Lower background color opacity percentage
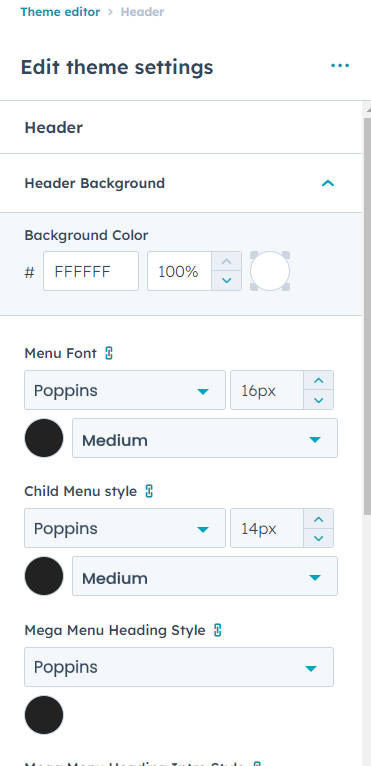The image size is (371, 766). tap(226, 281)
